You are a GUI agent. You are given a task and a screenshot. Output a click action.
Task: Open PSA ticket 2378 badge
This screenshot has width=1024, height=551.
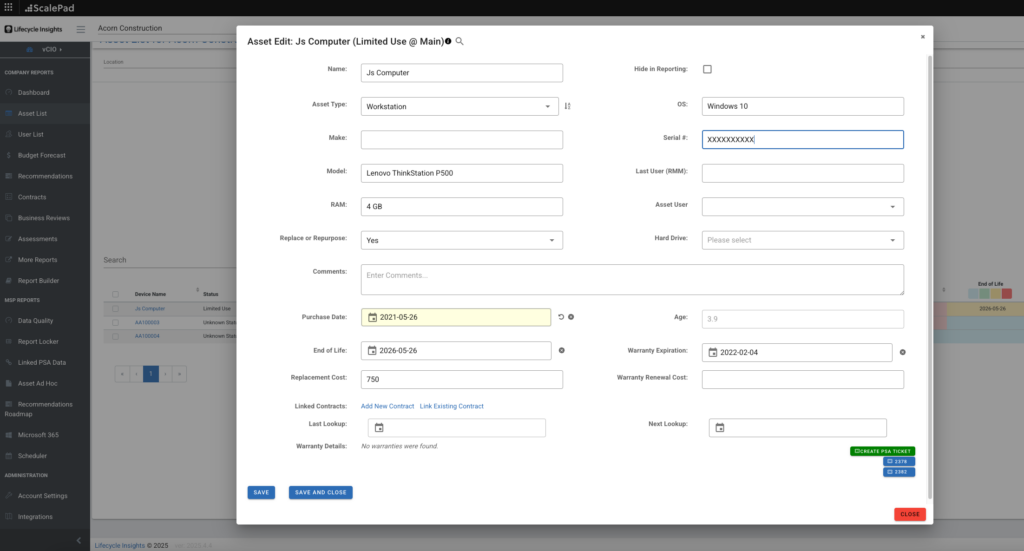tap(899, 462)
